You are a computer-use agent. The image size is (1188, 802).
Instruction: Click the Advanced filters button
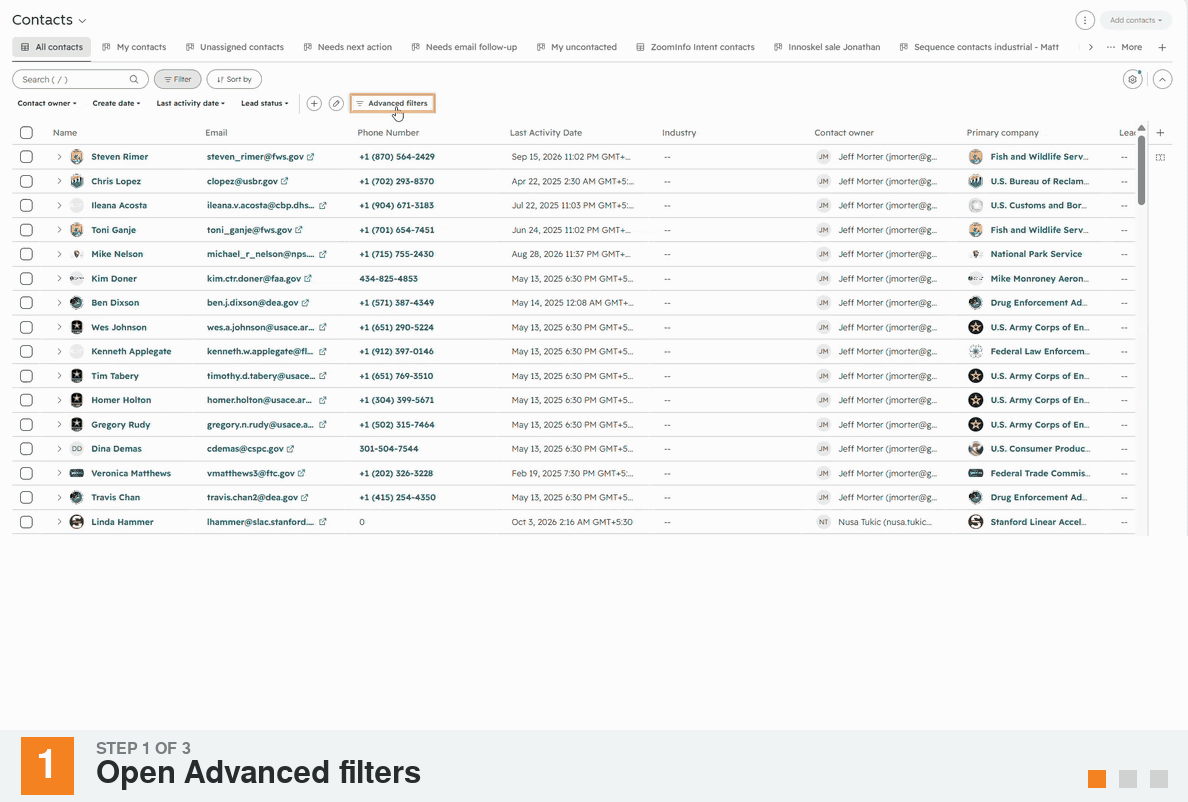click(392, 104)
